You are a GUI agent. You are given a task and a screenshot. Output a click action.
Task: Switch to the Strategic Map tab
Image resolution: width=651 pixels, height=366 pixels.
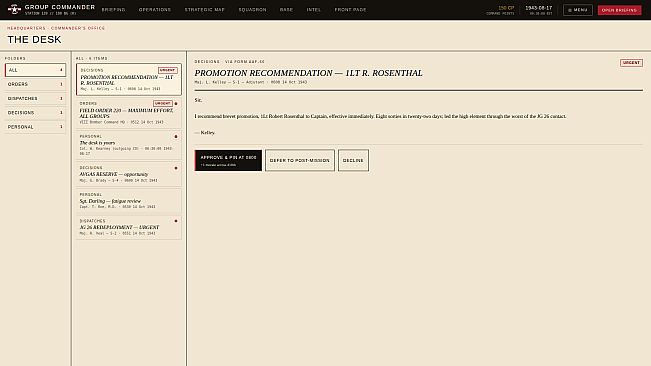click(x=205, y=10)
